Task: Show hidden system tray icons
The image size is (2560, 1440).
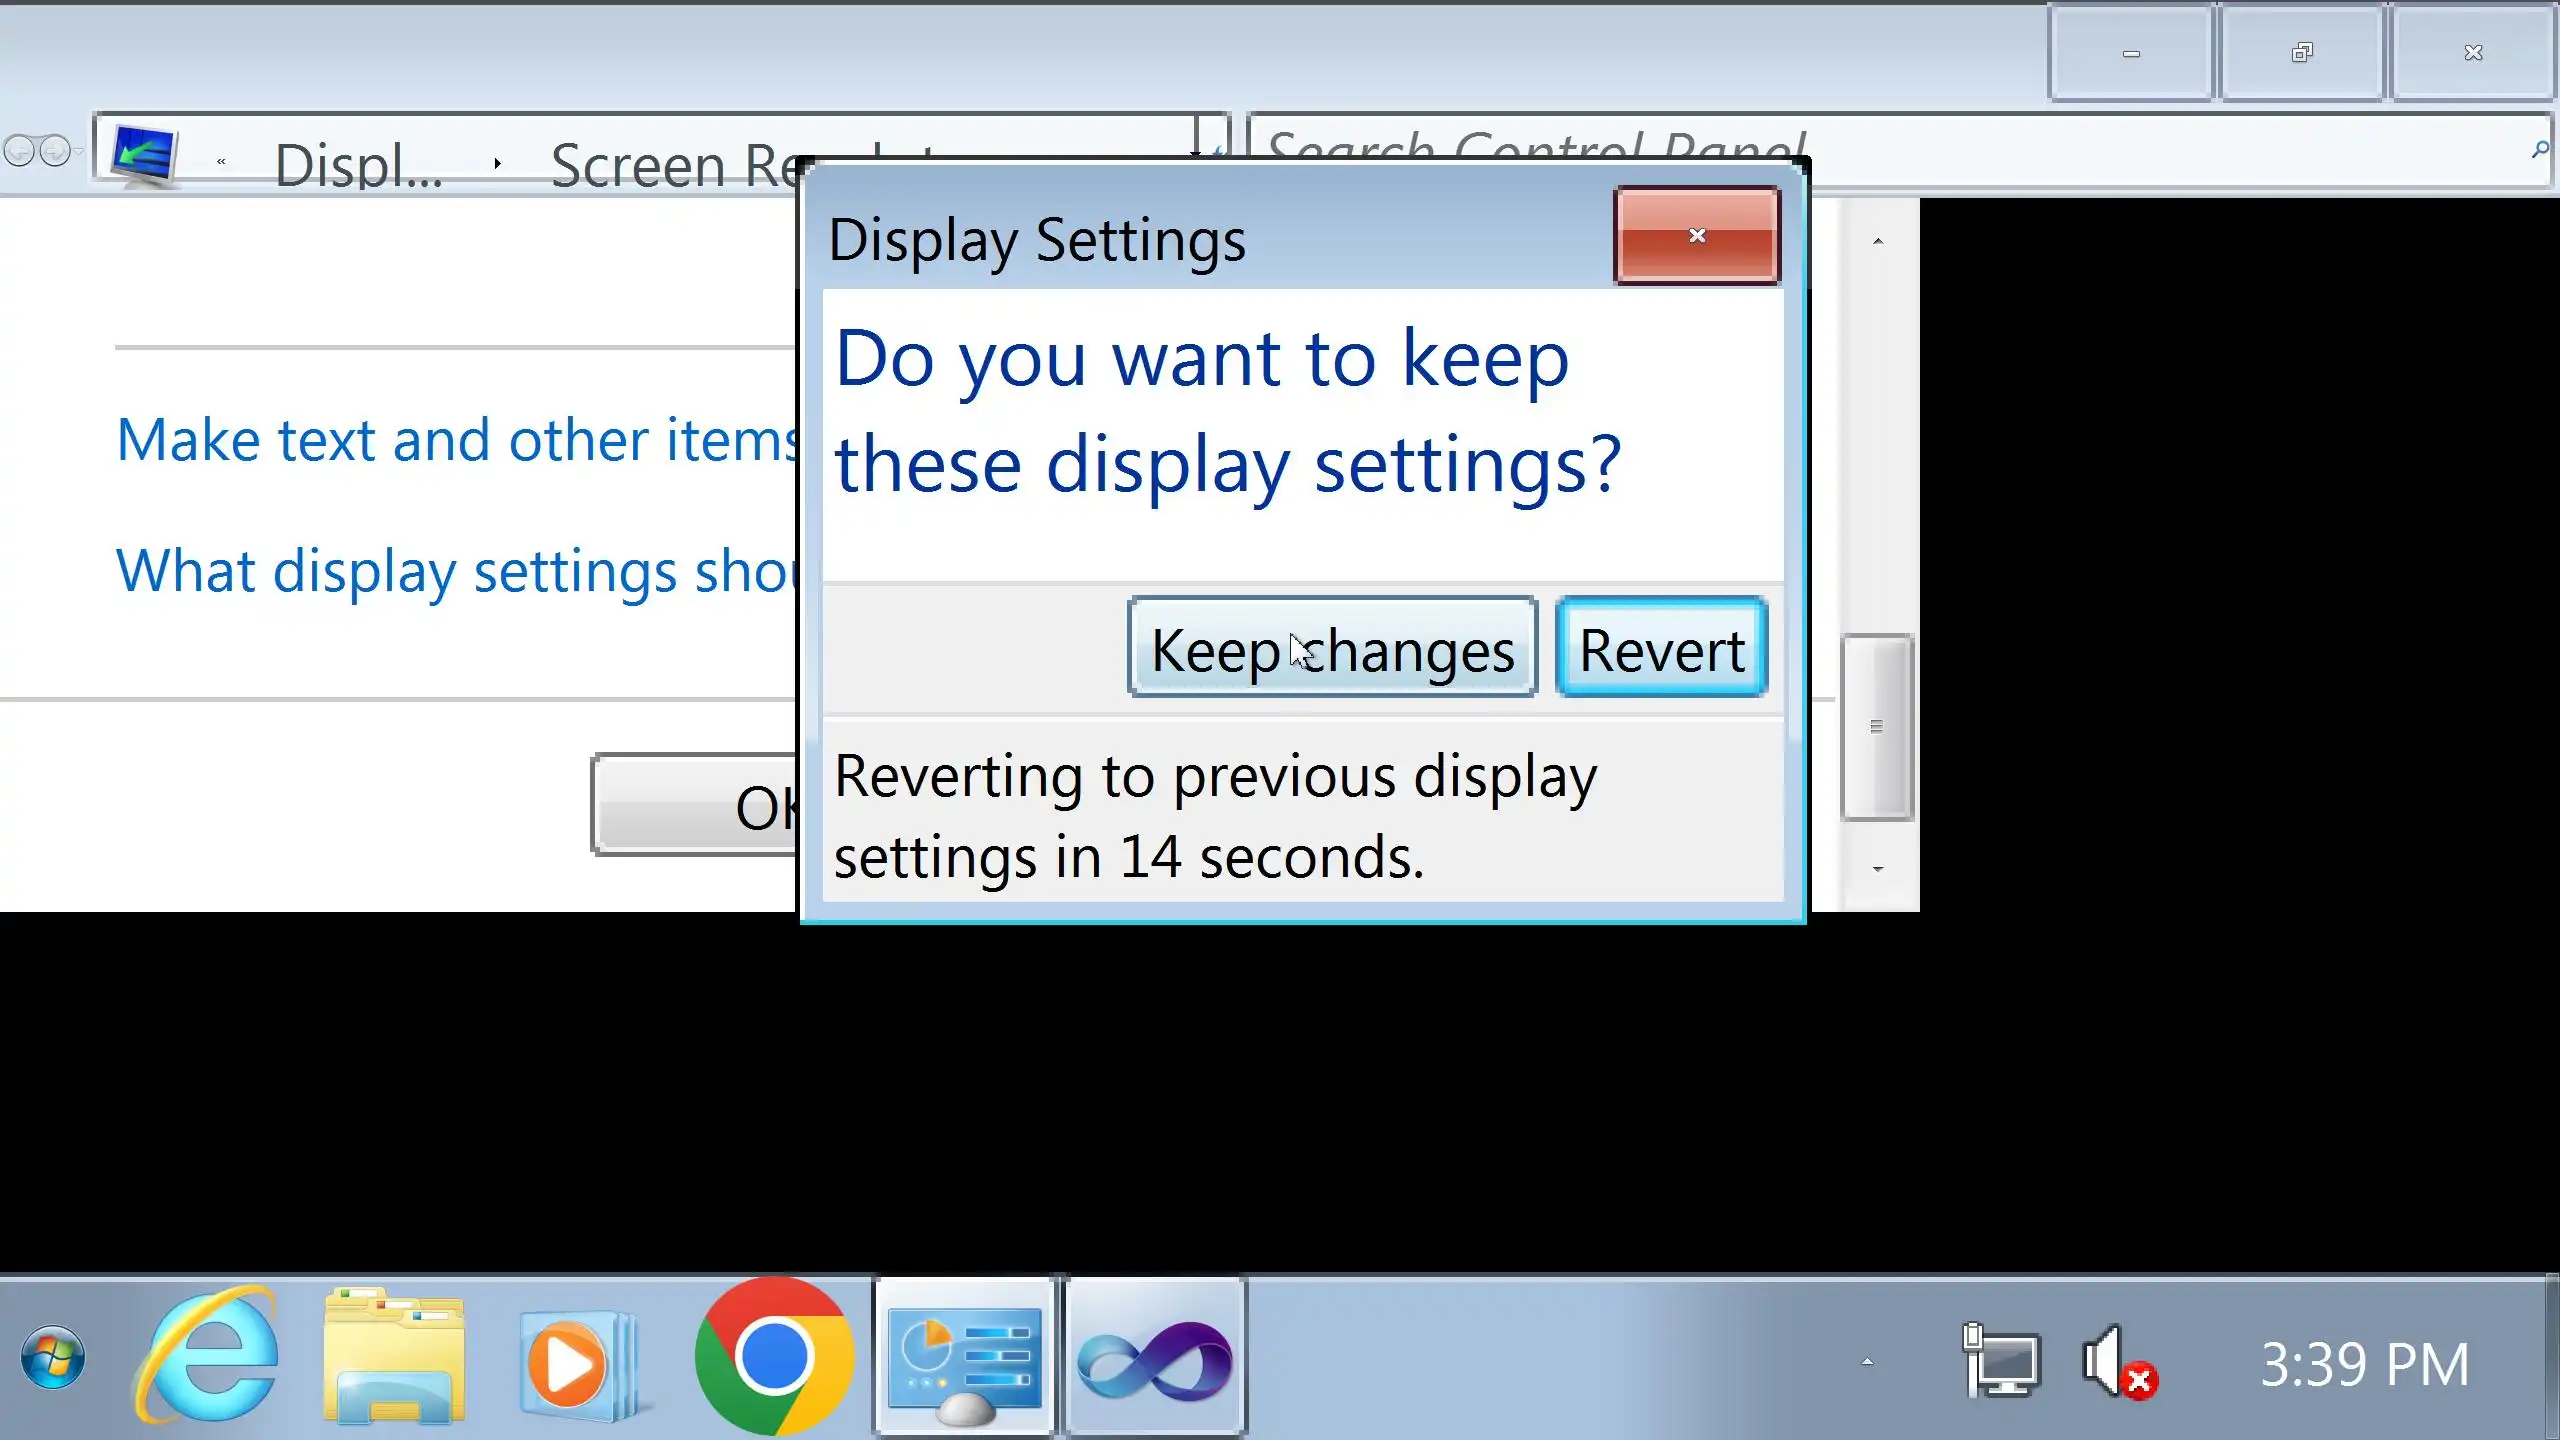Action: (1866, 1361)
